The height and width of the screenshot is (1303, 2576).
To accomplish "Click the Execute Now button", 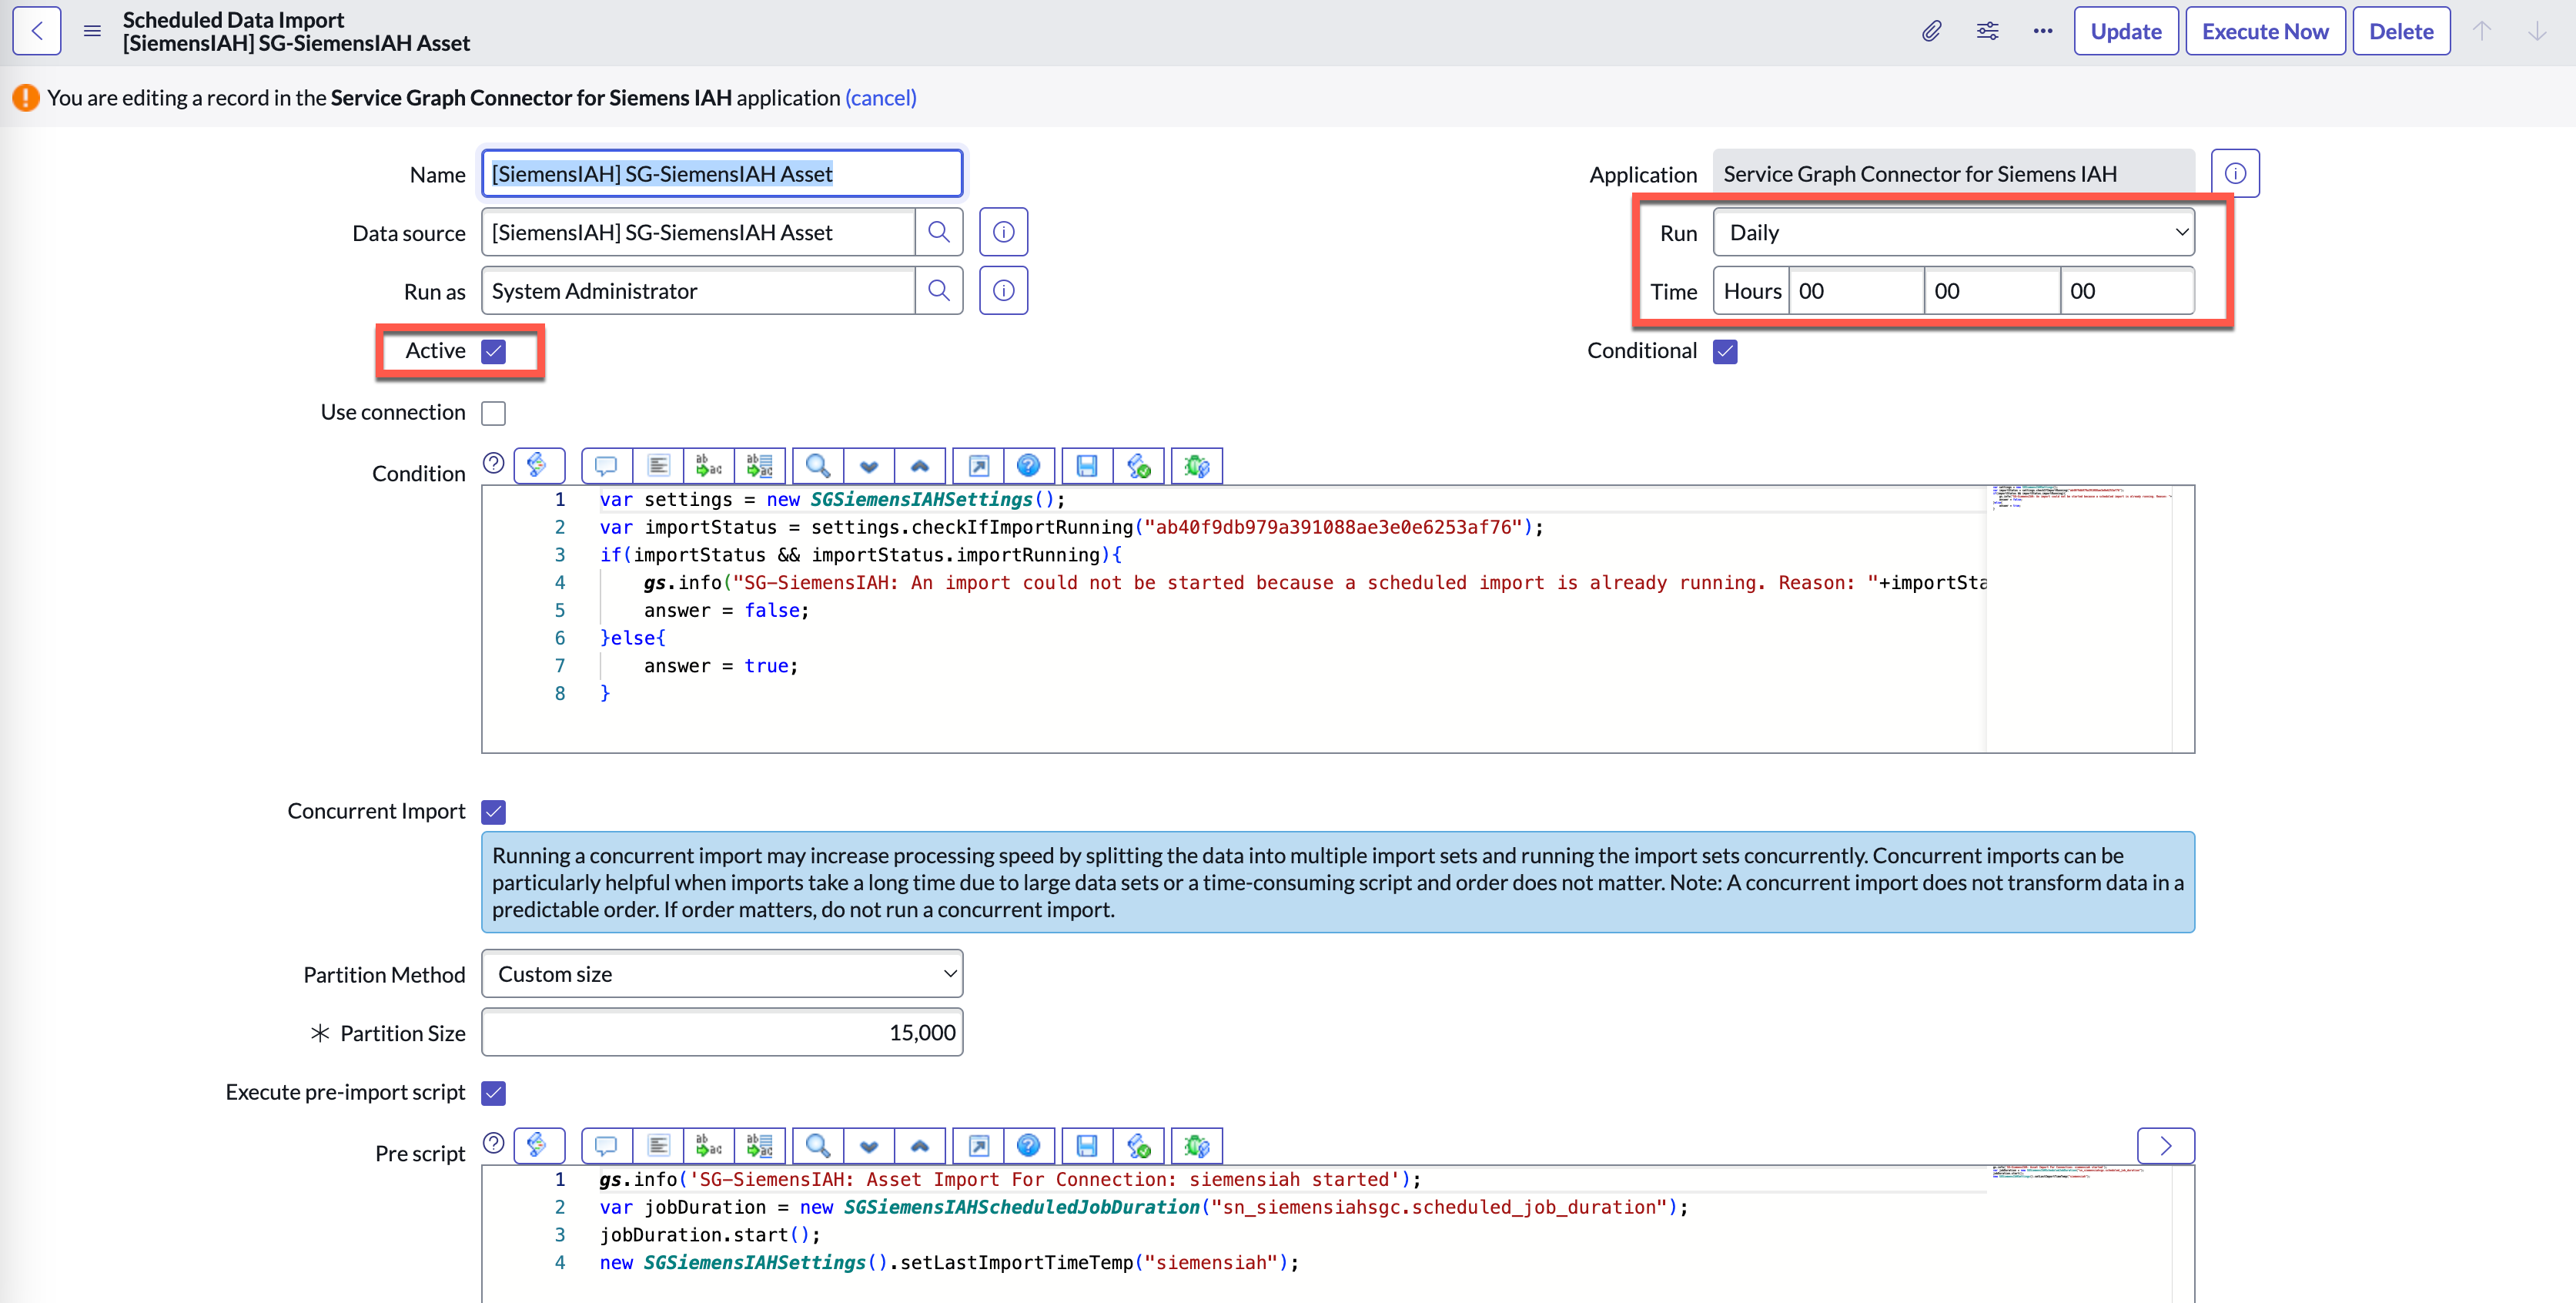I will coord(2265,31).
